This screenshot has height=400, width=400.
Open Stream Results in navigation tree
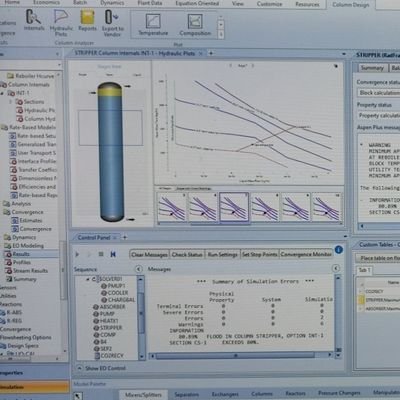26,271
